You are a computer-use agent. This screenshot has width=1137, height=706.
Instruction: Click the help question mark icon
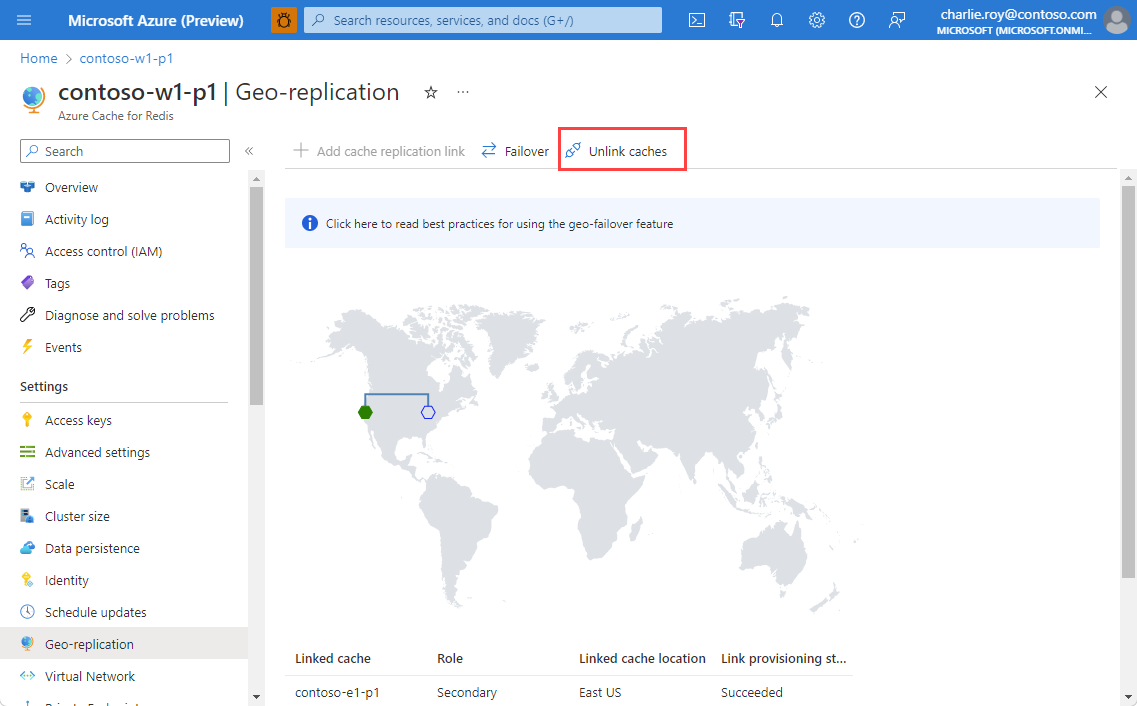point(857,20)
